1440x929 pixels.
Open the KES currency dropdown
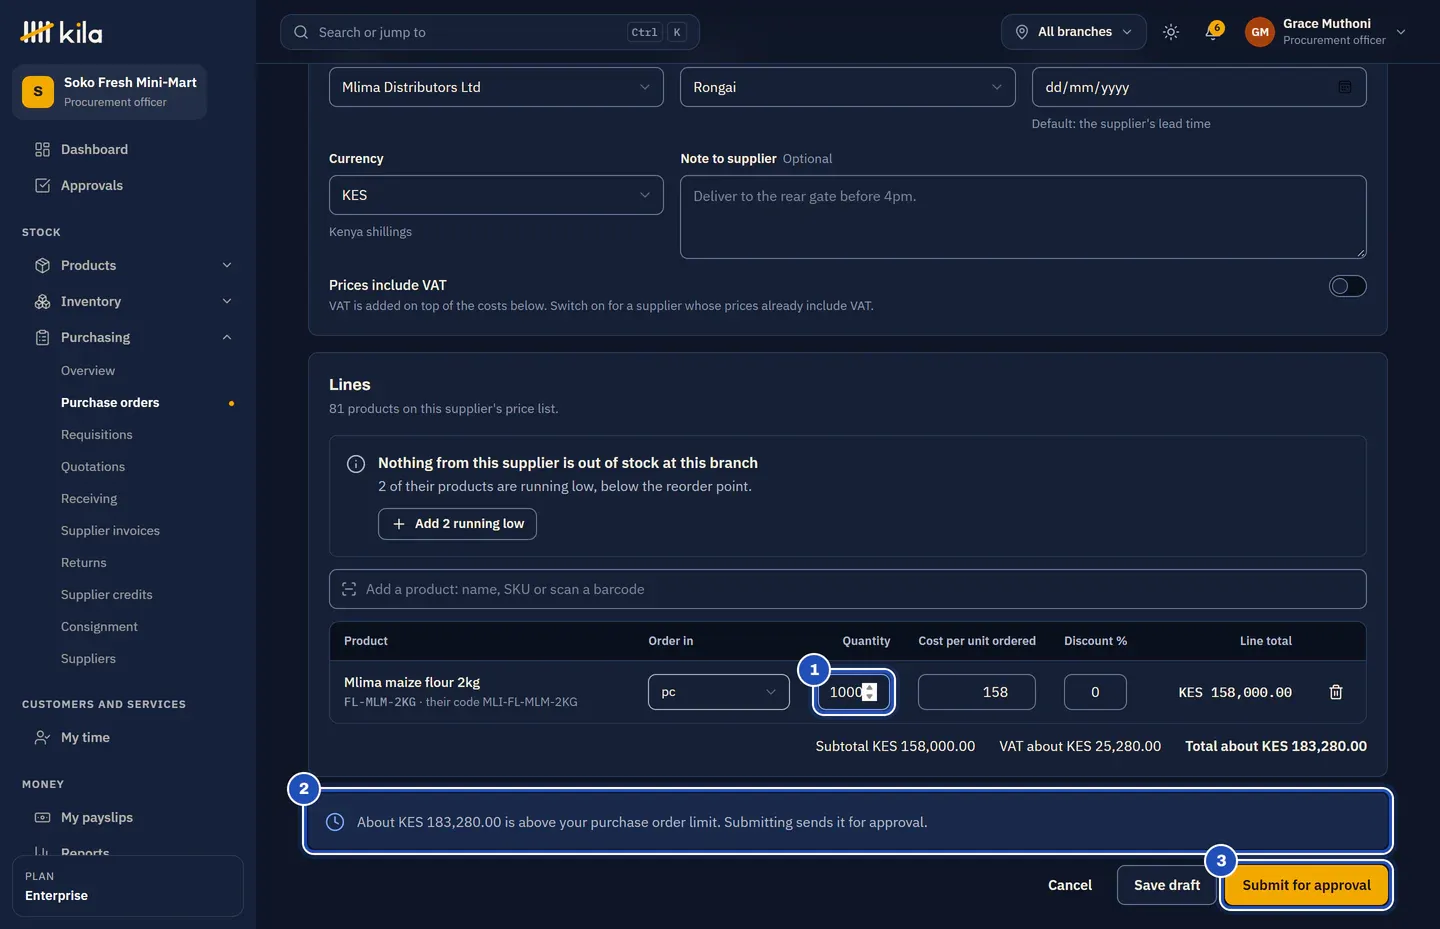coord(496,195)
